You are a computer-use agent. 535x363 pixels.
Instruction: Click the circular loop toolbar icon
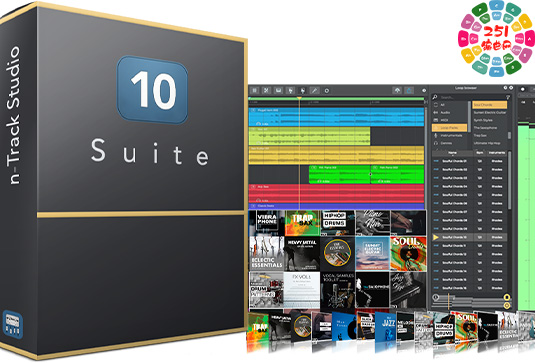[x=327, y=91]
